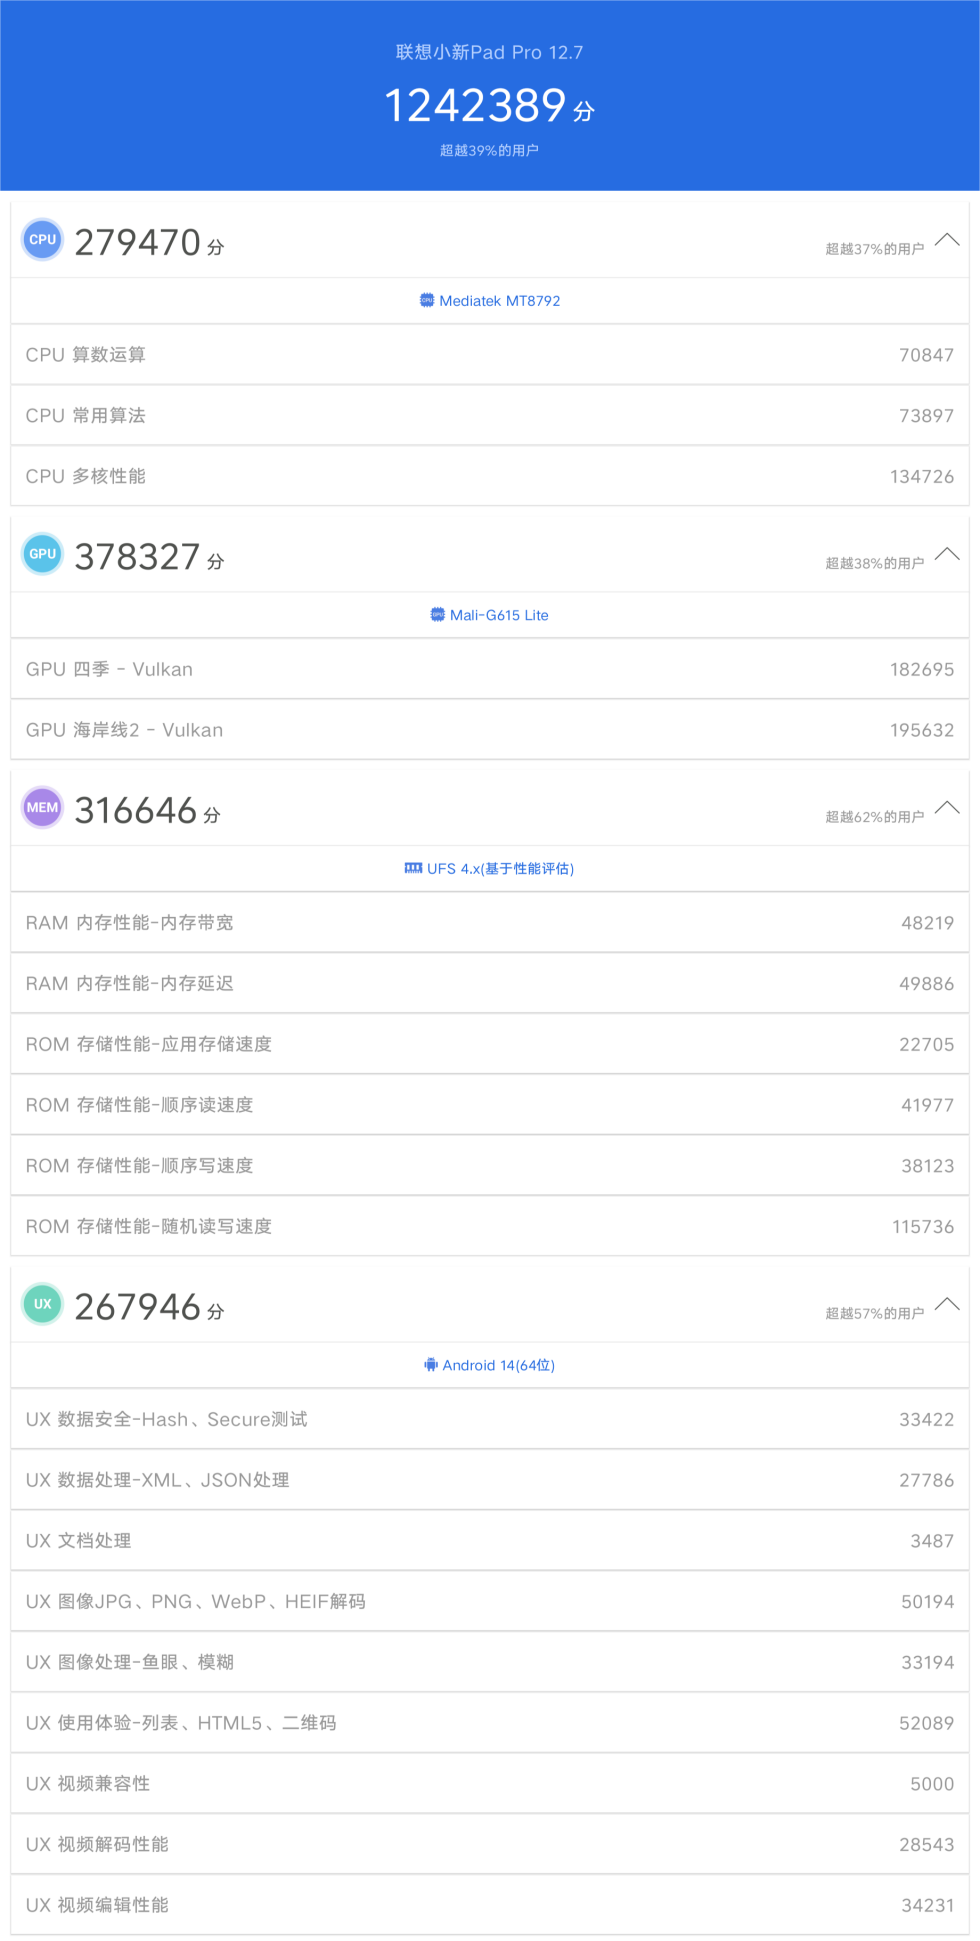Image resolution: width=980 pixels, height=1941 pixels.
Task: Open the Mediatek MT8792 link
Action: (500, 301)
